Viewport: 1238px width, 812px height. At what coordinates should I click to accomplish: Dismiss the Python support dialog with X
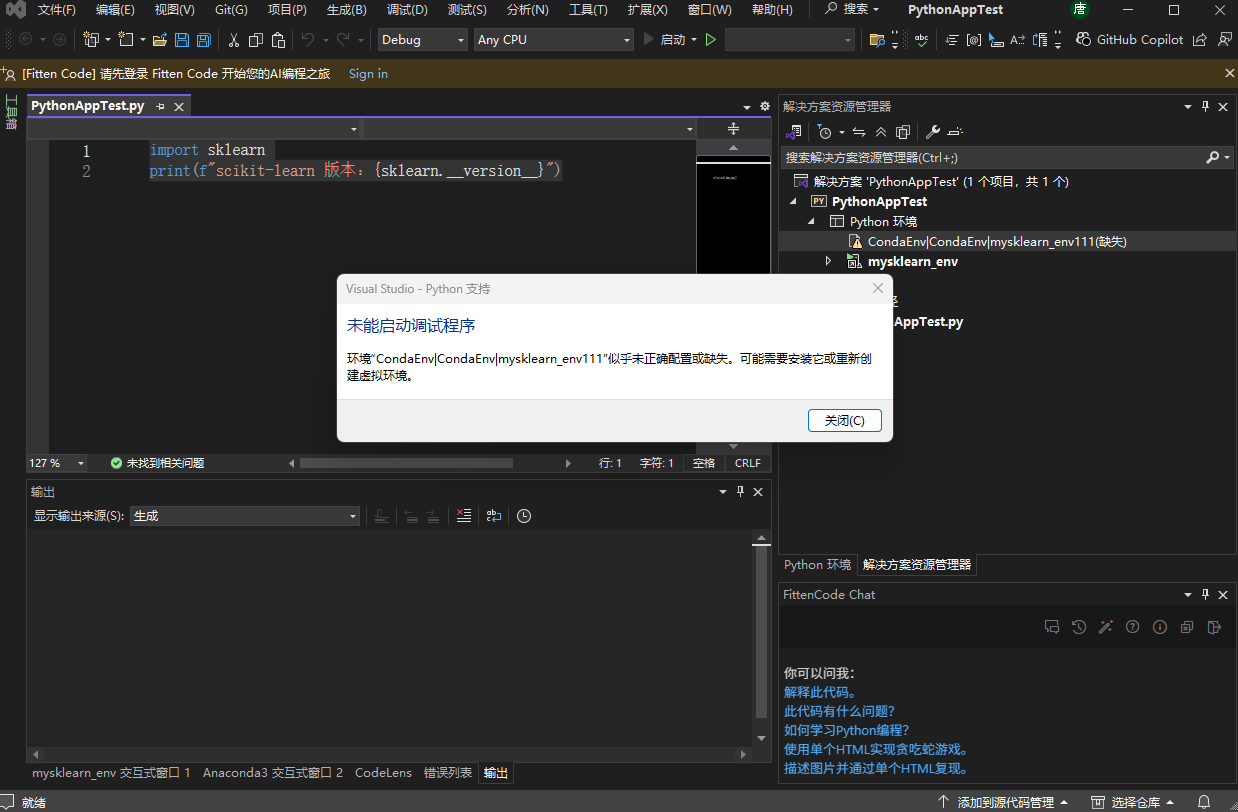tap(878, 288)
